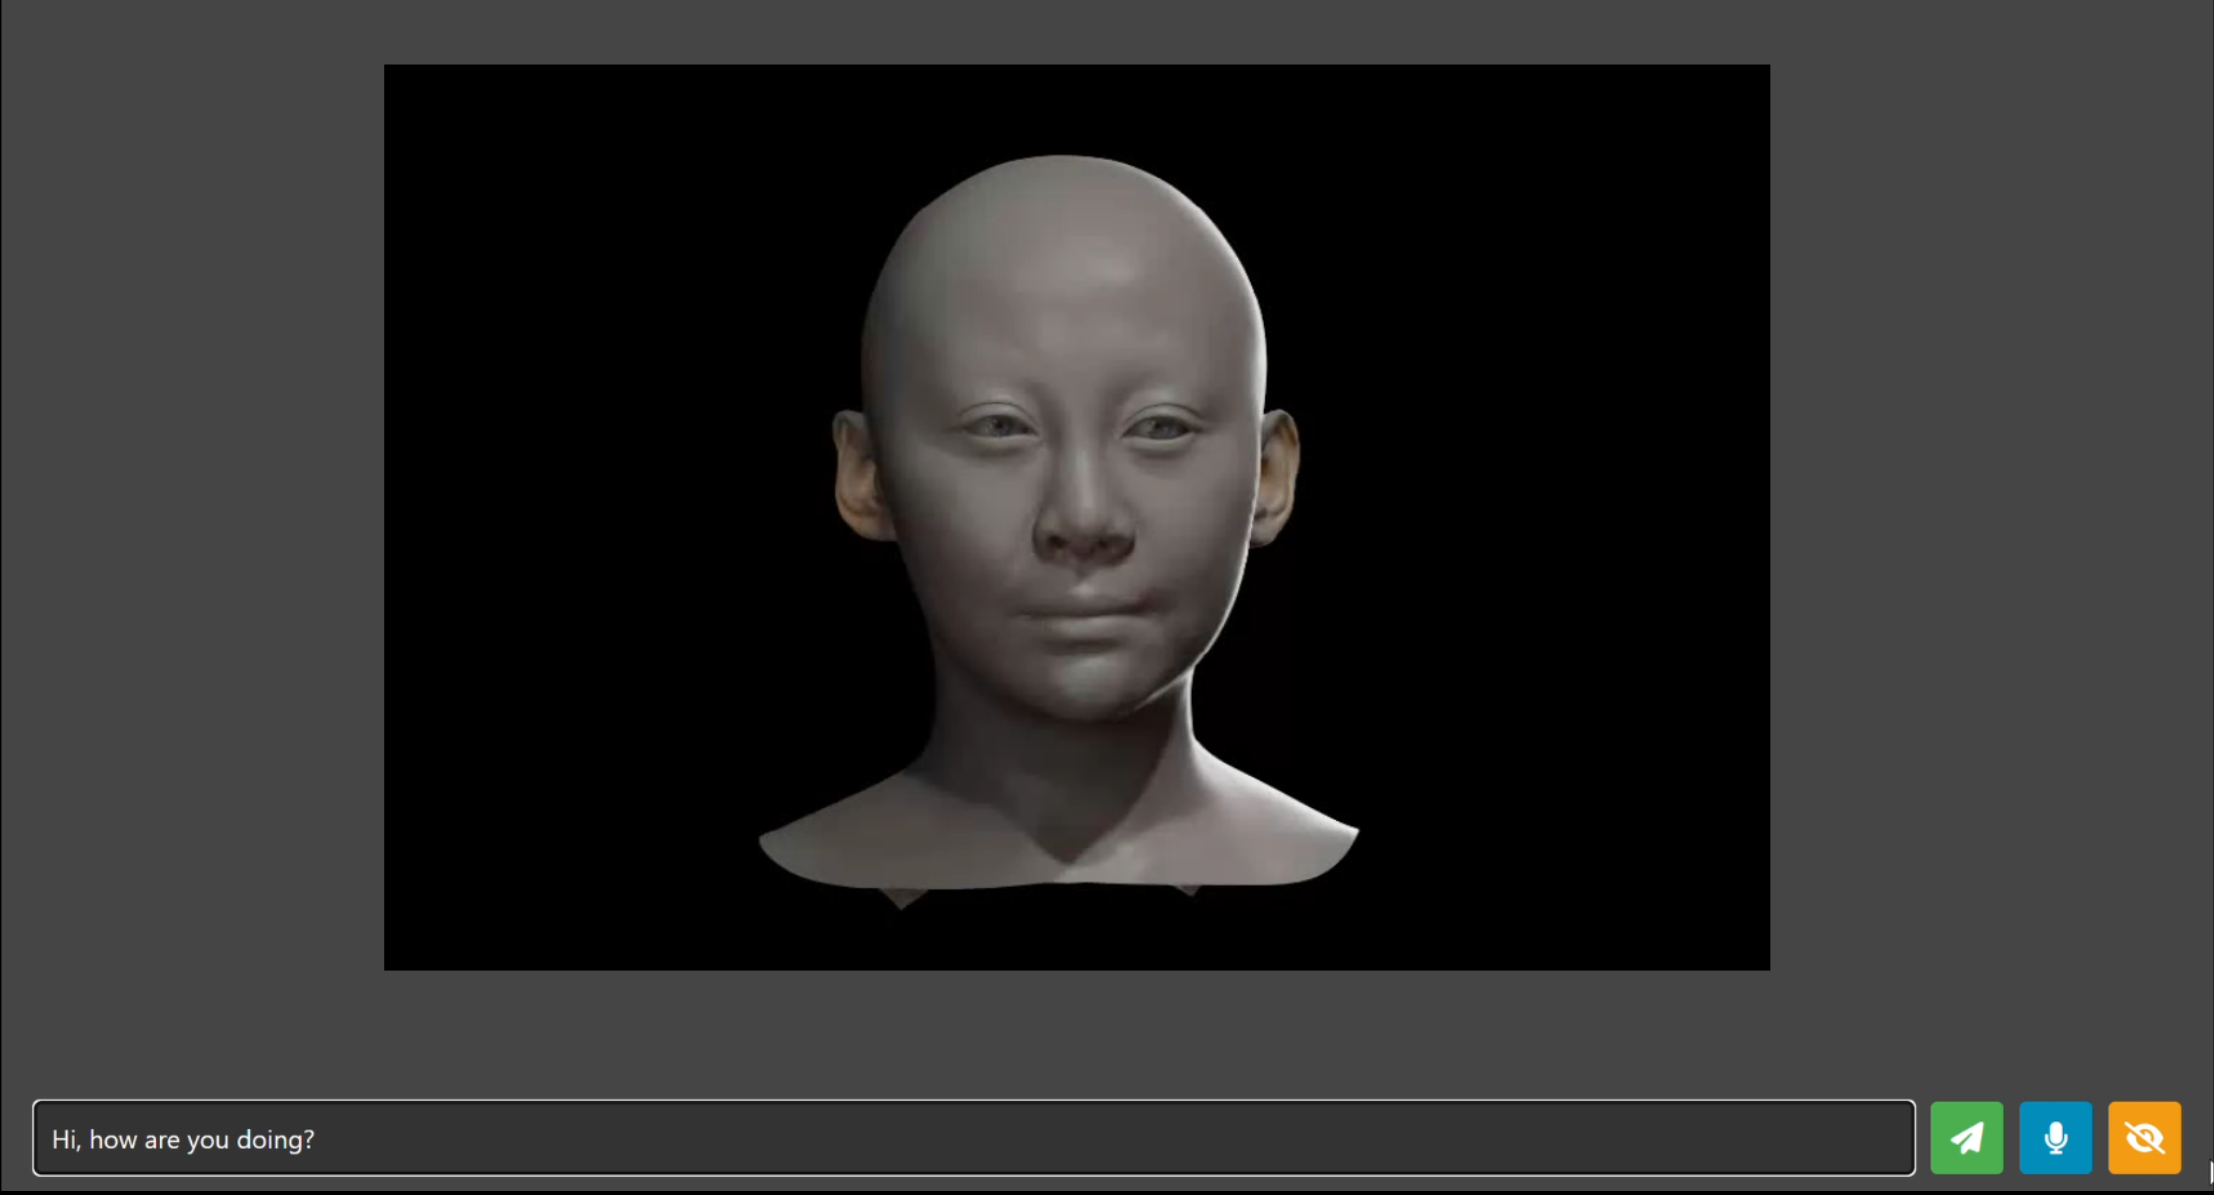This screenshot has width=2214, height=1195.
Task: Start voice input with the microphone button
Action: click(x=2055, y=1137)
